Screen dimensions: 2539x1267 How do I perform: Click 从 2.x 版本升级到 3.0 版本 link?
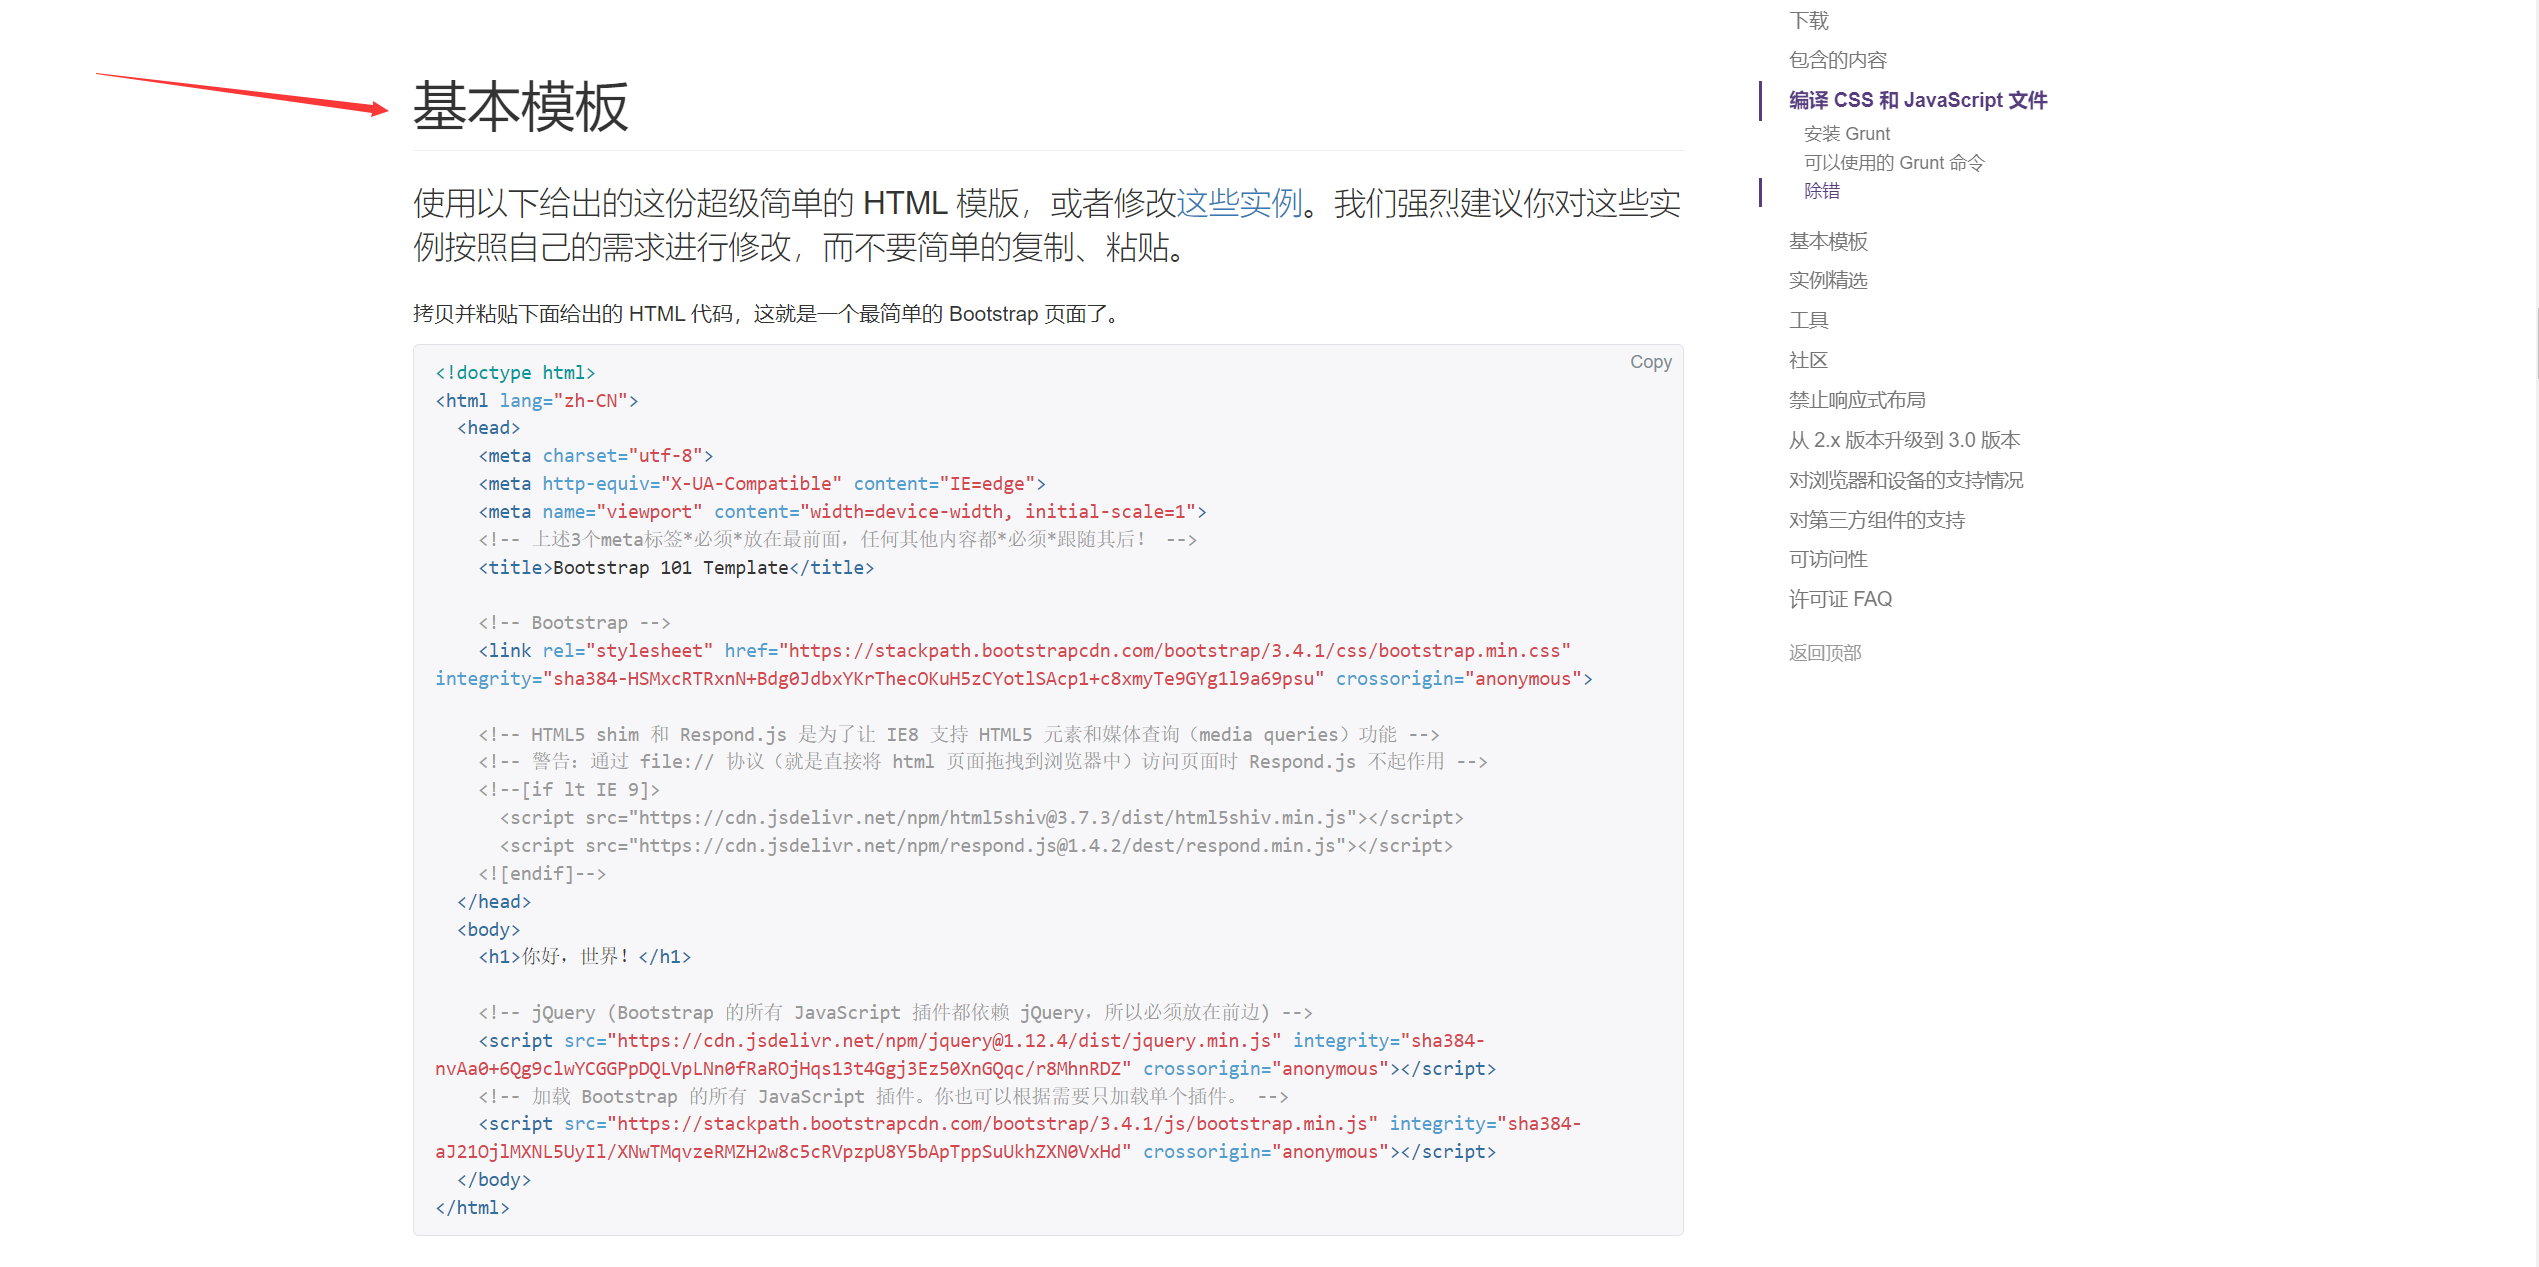(x=1903, y=440)
